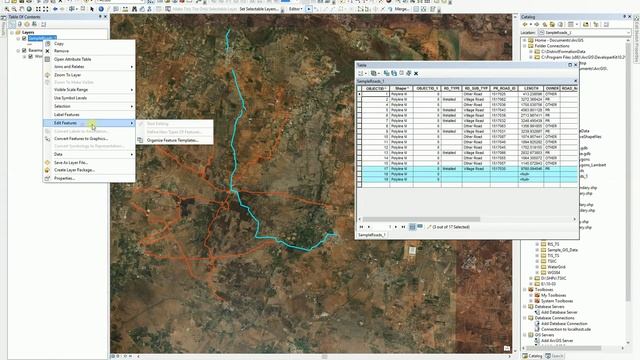Click Move to first record button
Screen dimensions: 640x360
pyautogui.click(x=361, y=227)
